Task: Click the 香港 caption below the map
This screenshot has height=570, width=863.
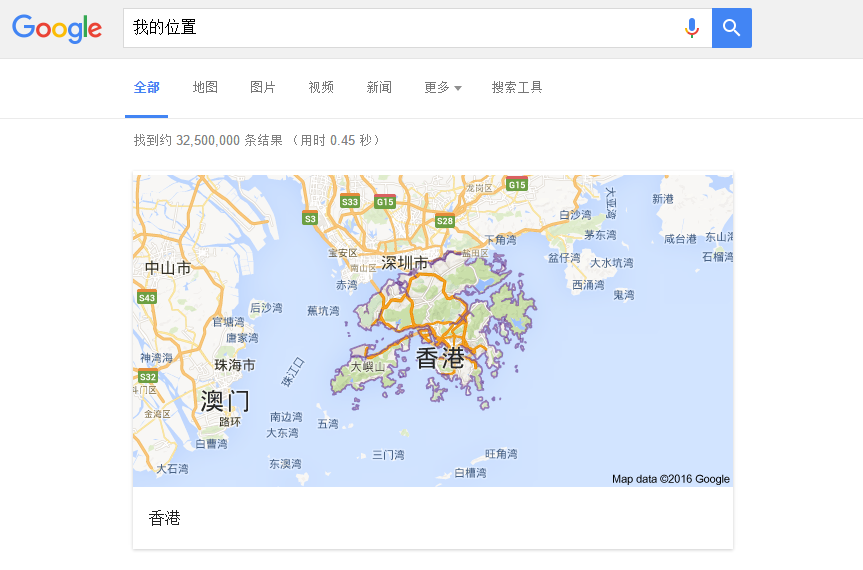Action: [165, 518]
